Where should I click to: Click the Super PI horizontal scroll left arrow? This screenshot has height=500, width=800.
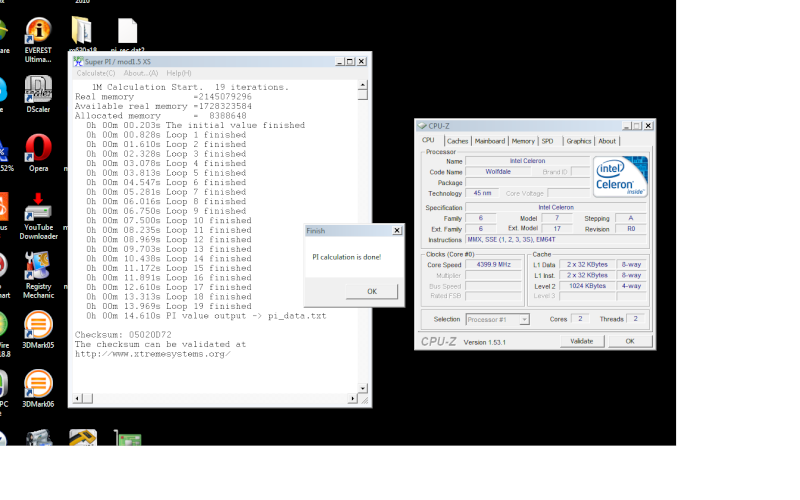pyautogui.click(x=78, y=398)
